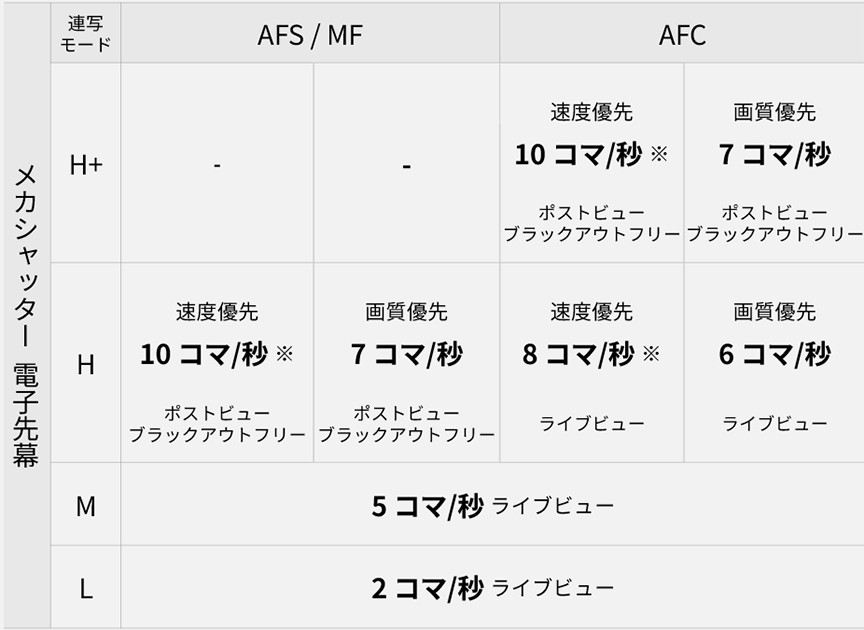Screen dimensions: 864x630
Task: Click "10 コマ/秒" in the H row
Action: pos(204,354)
